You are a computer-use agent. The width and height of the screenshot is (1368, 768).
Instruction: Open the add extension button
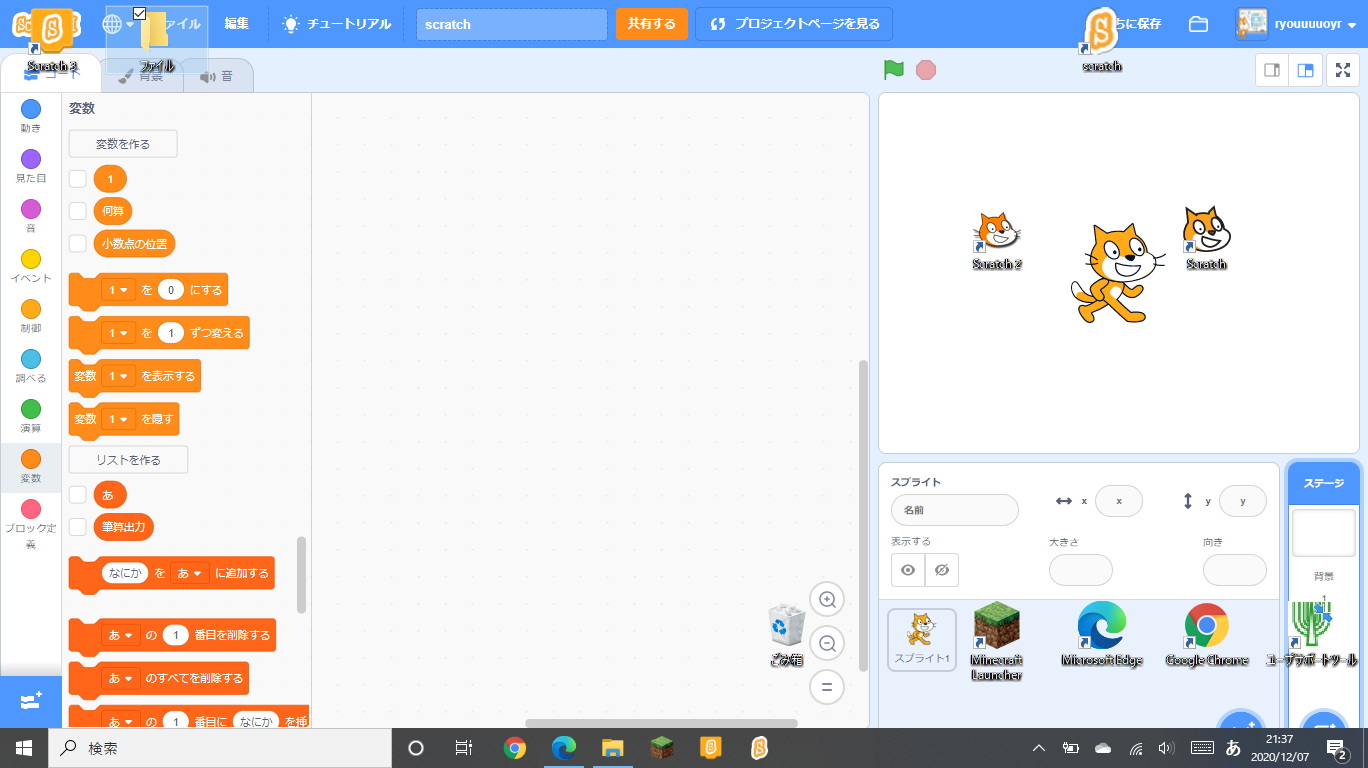[x=30, y=701]
